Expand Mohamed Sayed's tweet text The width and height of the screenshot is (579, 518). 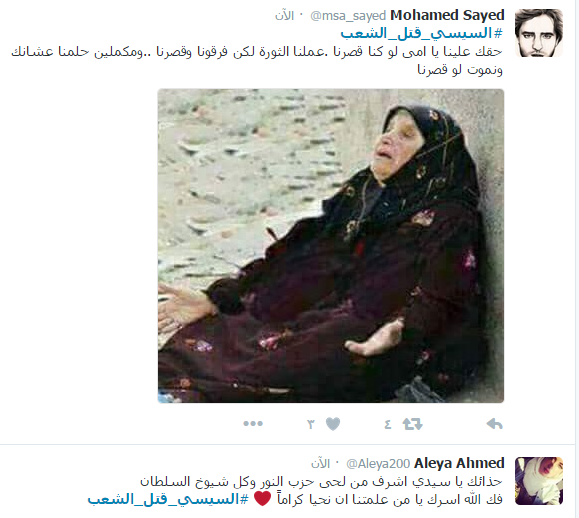(x=257, y=60)
